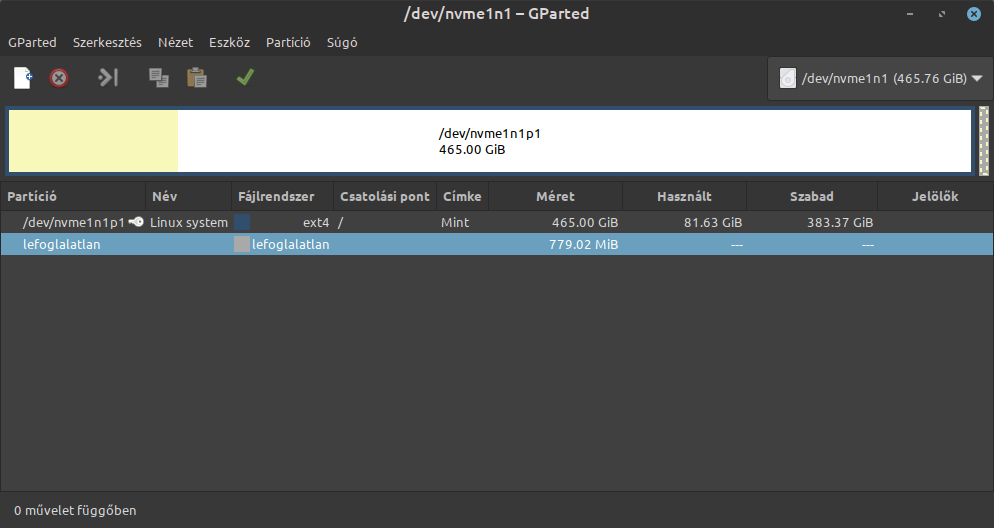
Task: Click the resize/move partition arrow icon
Action: tap(108, 78)
